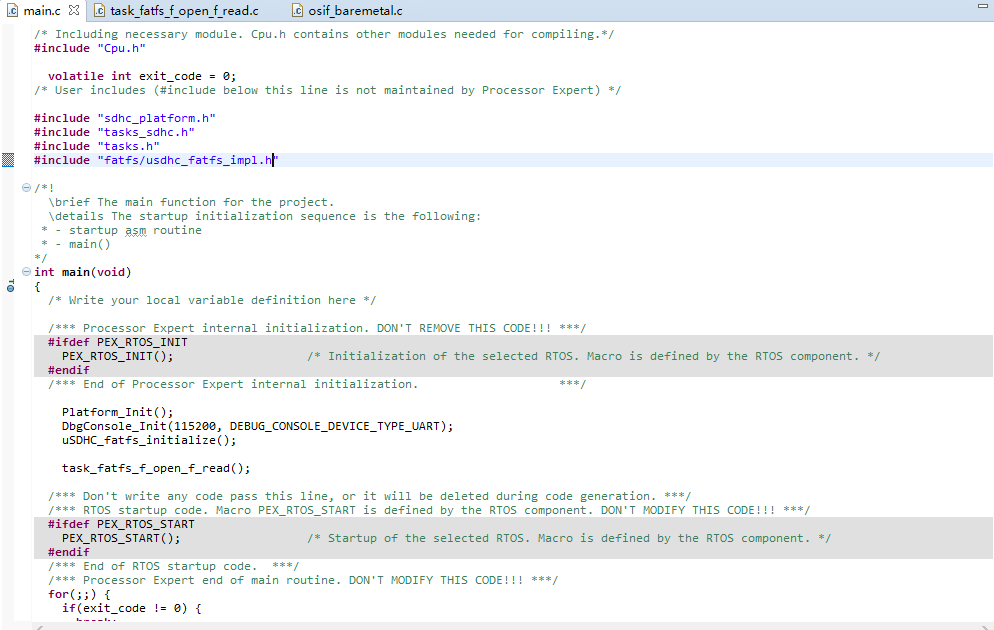Click the volatile int exit_code declaration
The height and width of the screenshot is (630, 994).
coord(142,76)
